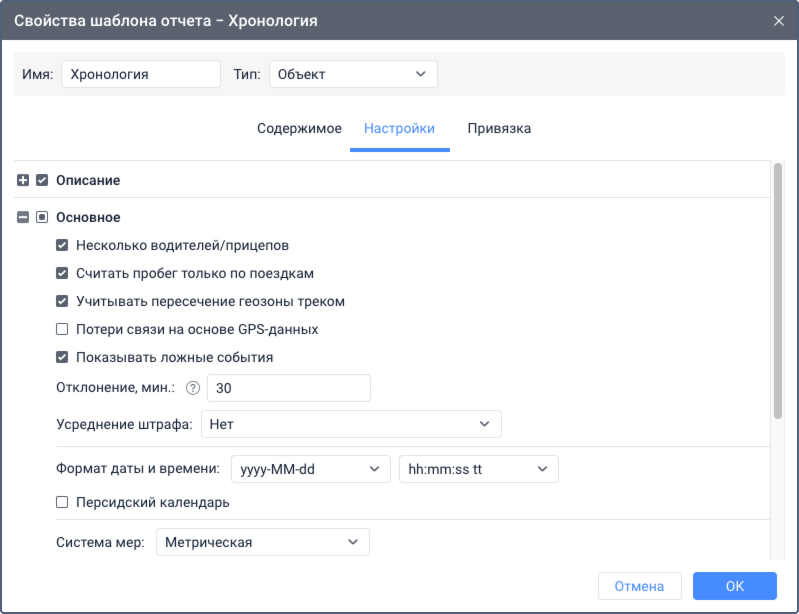
Task: Open the hh:mm:ss tt time format dropdown
Action: point(478,469)
